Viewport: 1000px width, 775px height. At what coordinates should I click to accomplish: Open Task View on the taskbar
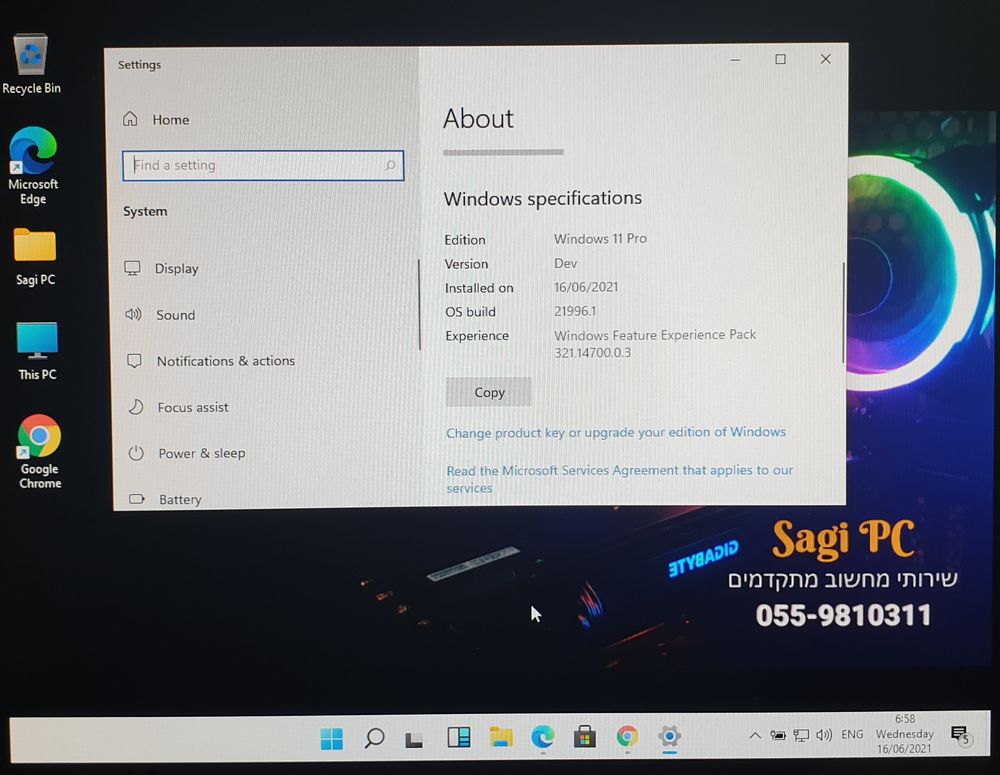[414, 740]
